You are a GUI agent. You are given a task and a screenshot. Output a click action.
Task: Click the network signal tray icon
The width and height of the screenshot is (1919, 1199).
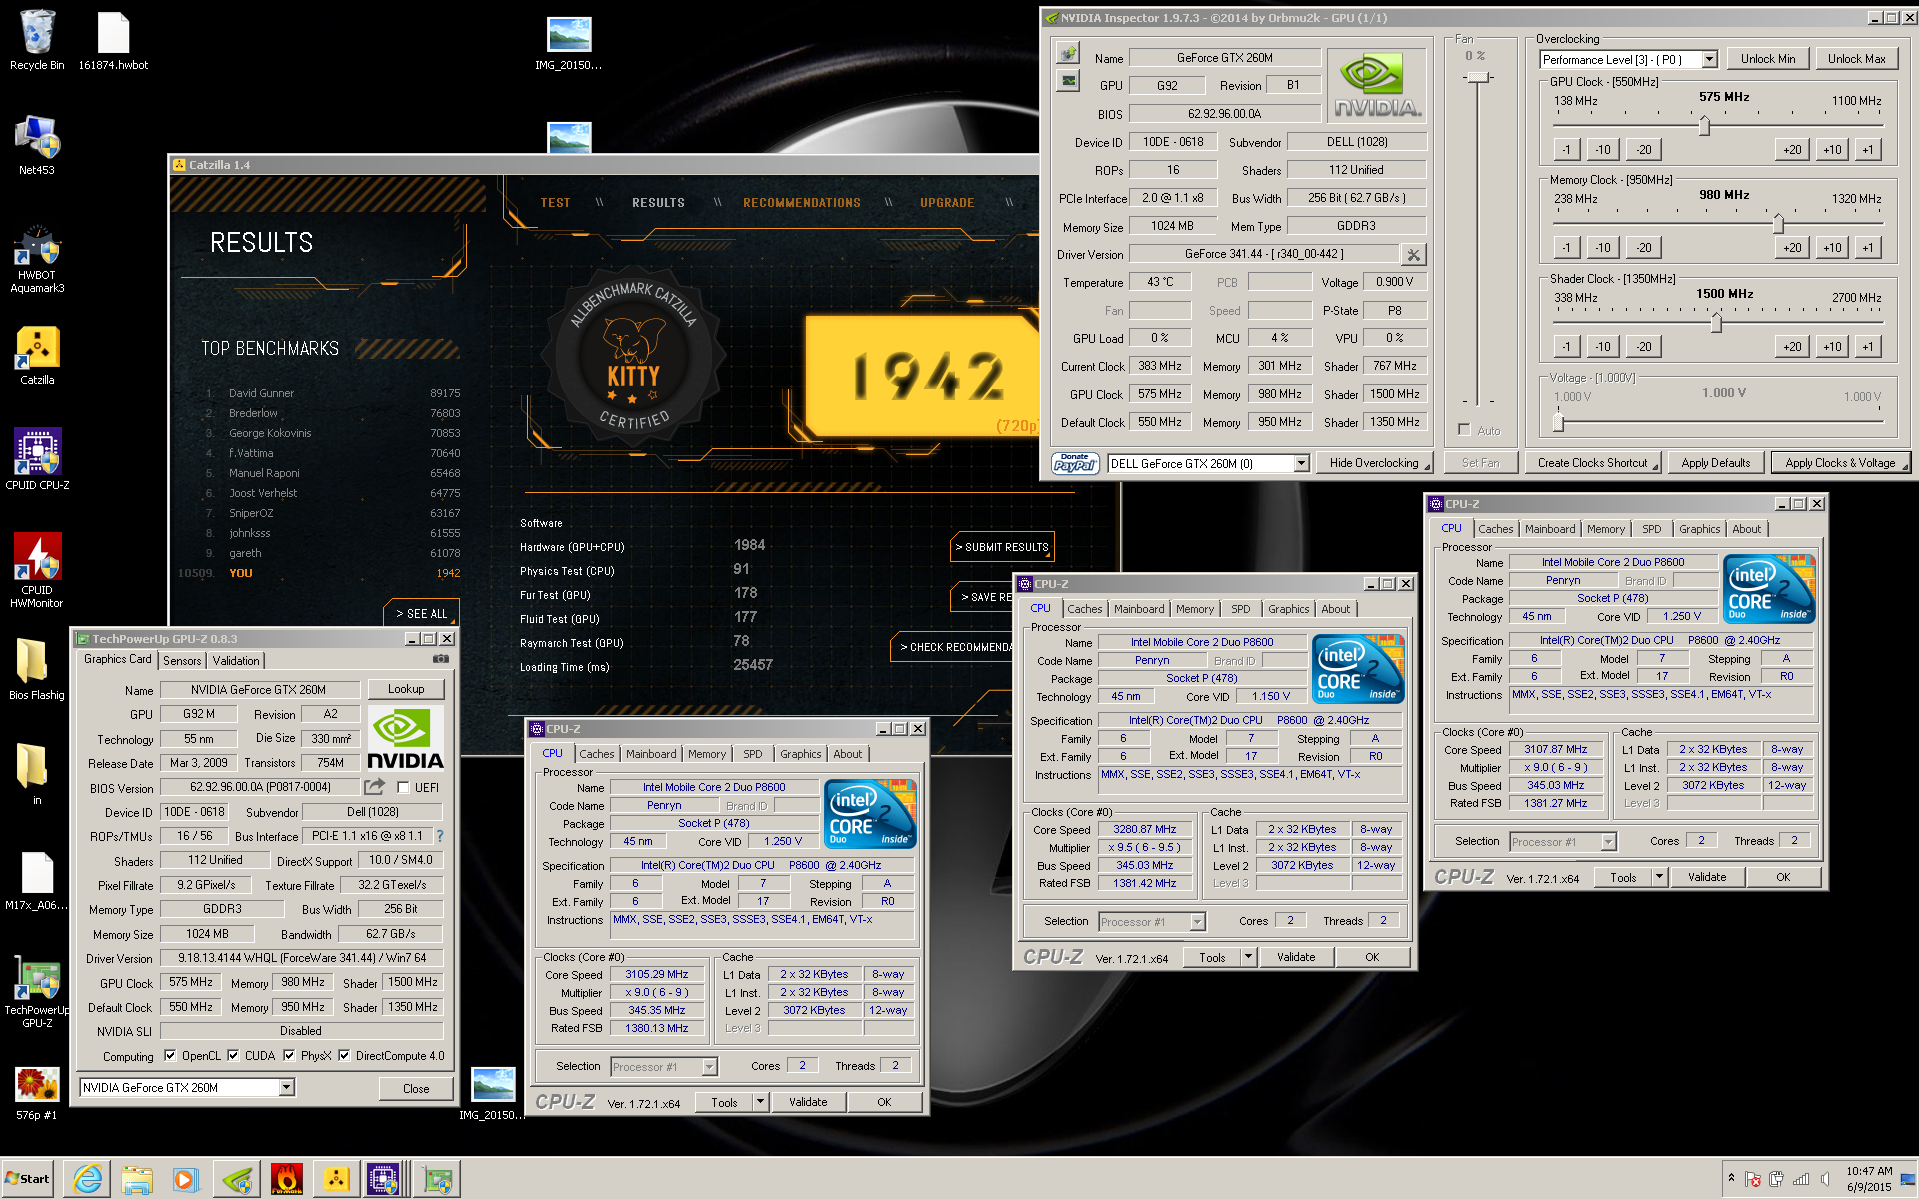1801,1179
